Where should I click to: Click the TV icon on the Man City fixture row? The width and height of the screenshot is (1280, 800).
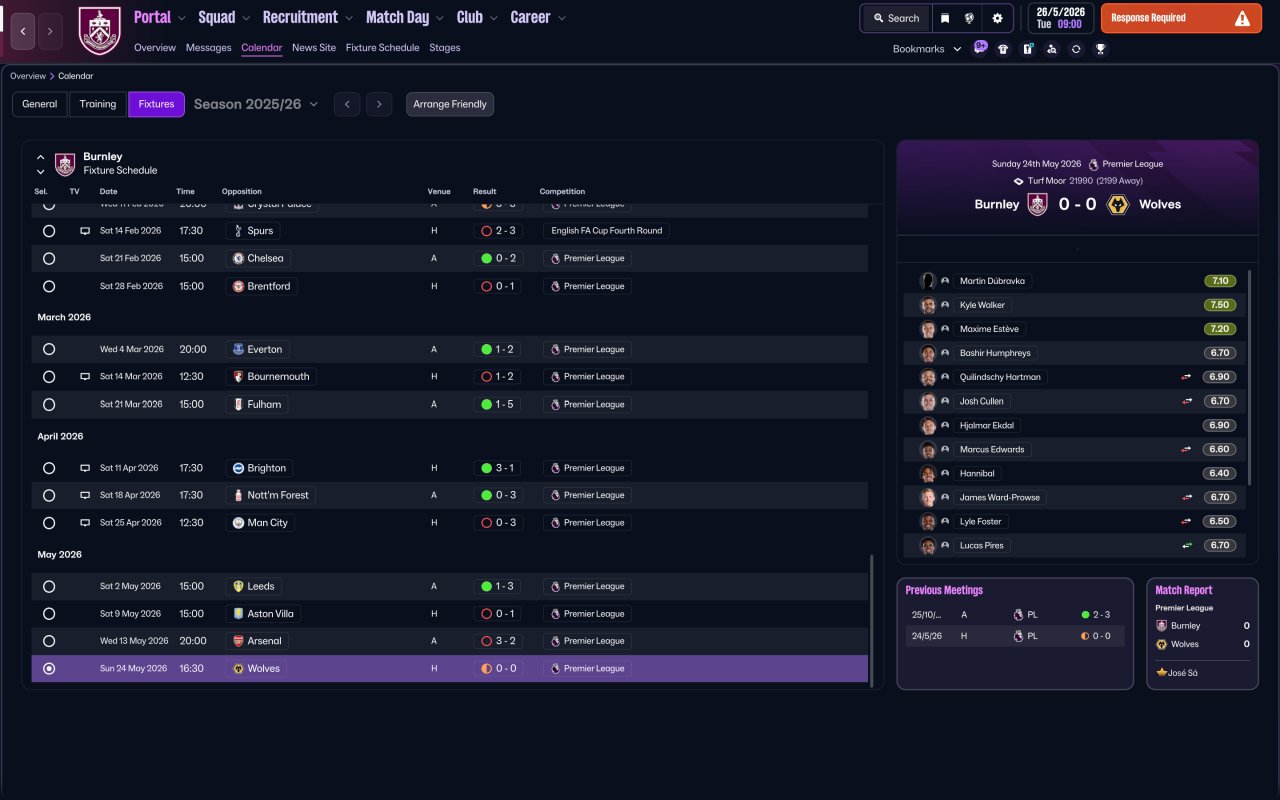click(x=85, y=523)
